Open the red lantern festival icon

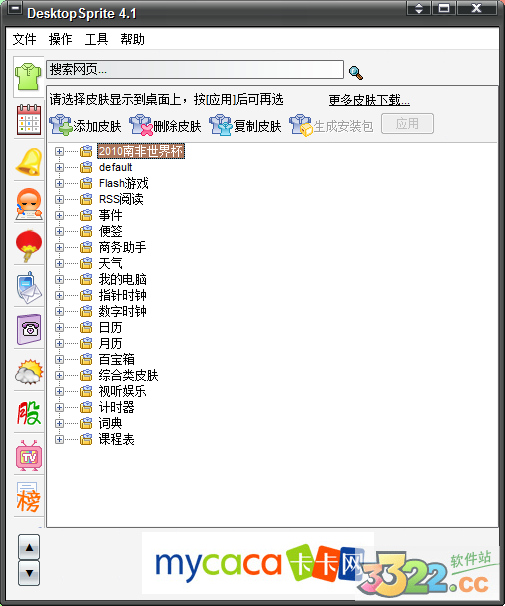(29, 246)
